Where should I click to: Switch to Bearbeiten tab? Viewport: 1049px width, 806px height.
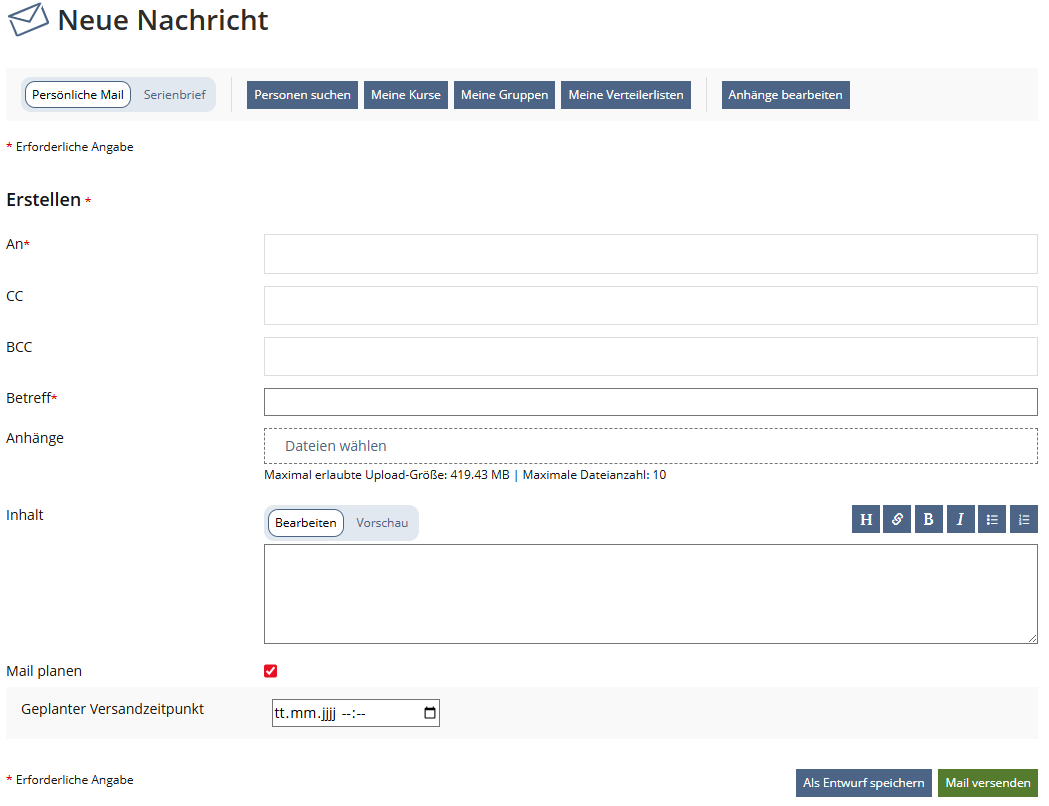tap(306, 523)
